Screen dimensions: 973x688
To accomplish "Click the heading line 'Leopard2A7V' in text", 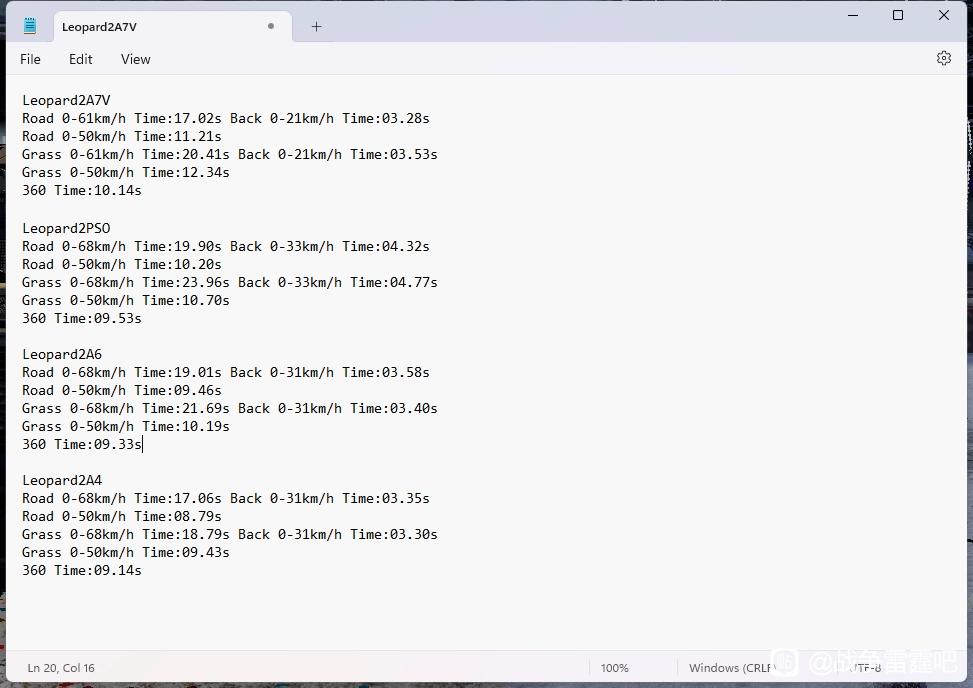I will (66, 100).
